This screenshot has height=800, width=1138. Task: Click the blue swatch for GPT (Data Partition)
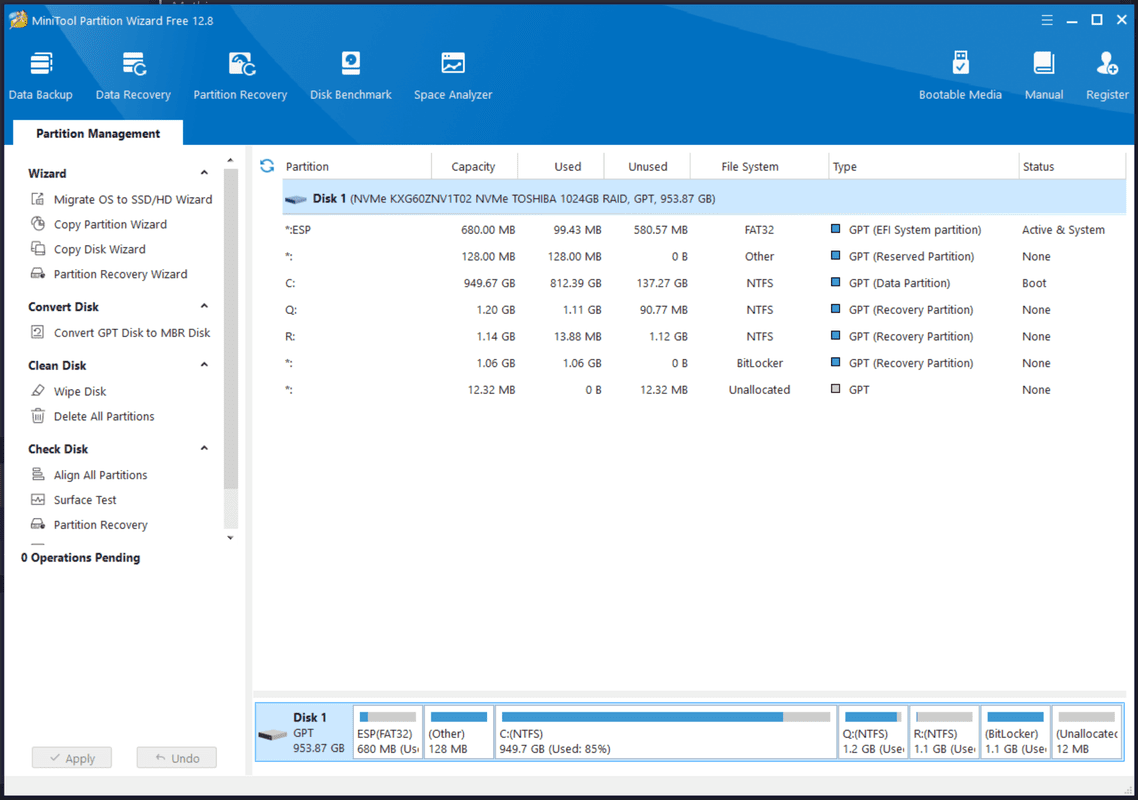pos(835,282)
